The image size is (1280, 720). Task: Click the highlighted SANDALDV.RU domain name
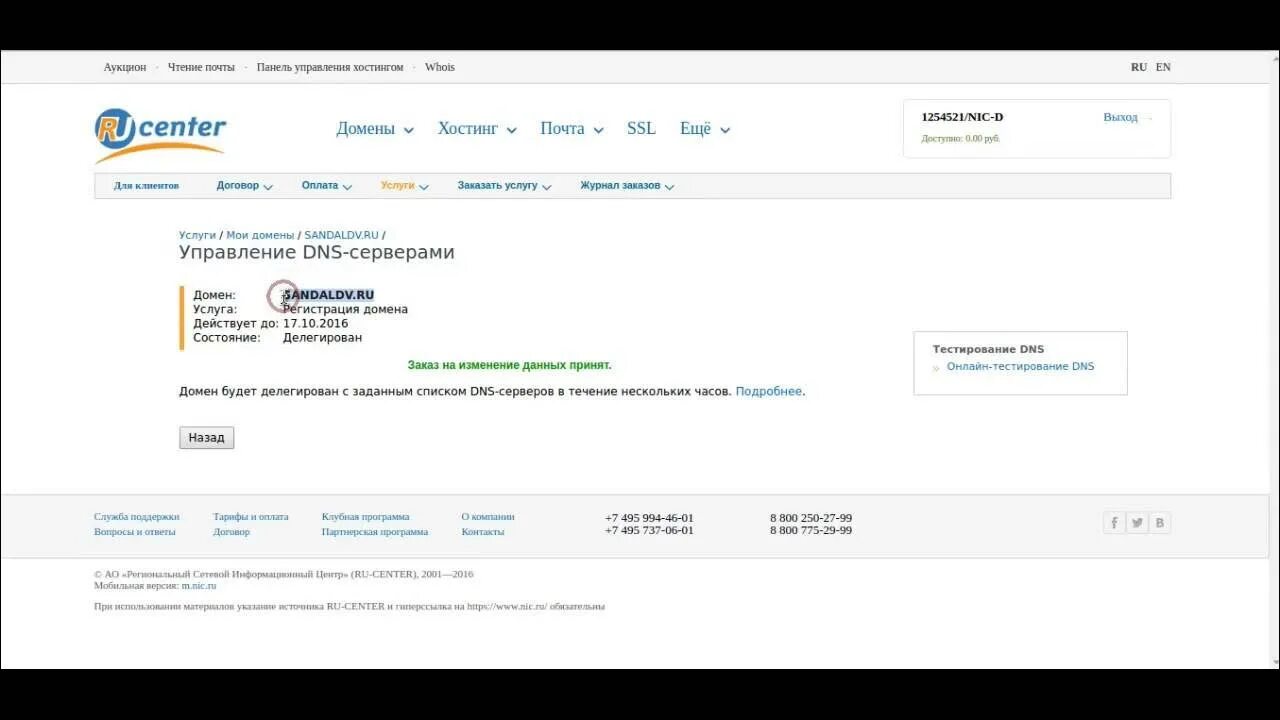point(328,295)
